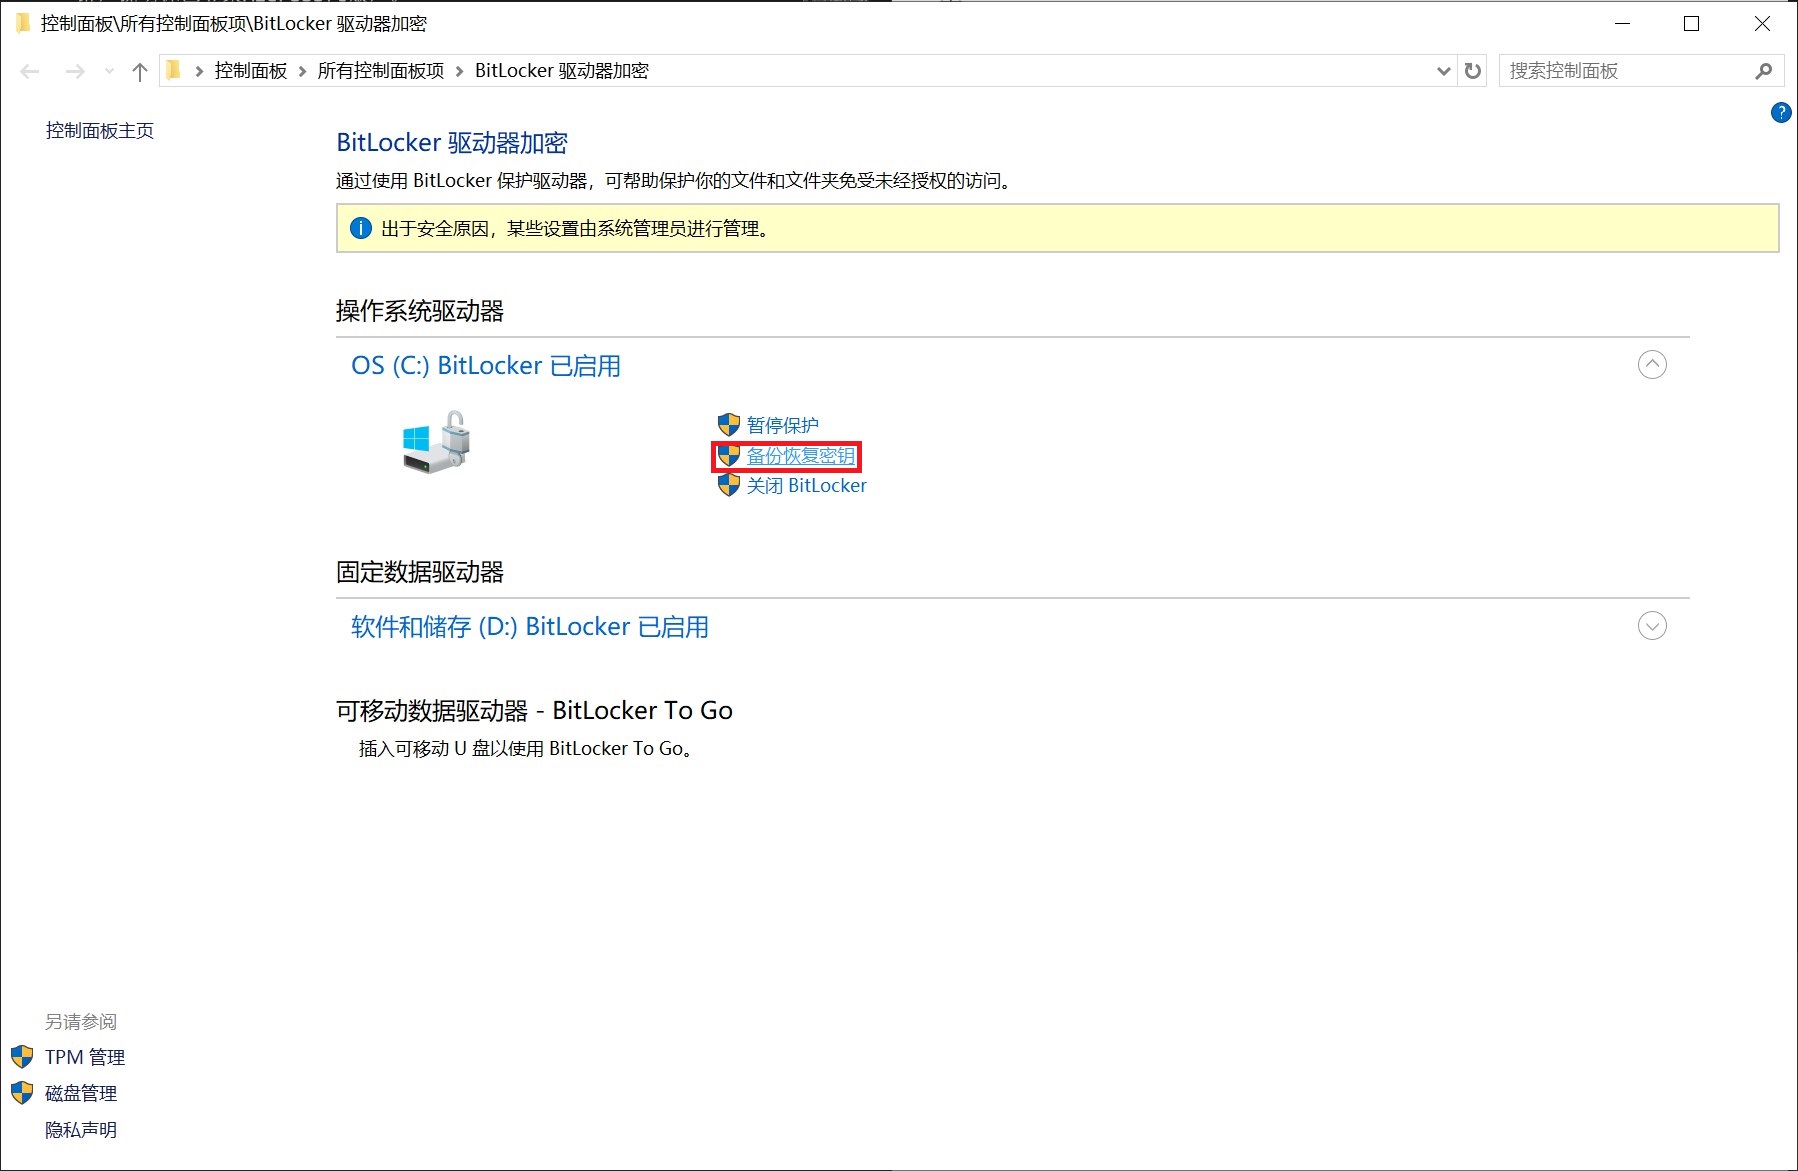Viewport: 1798px width, 1171px height.
Task: Click the back navigation arrow icon
Action: click(x=29, y=70)
